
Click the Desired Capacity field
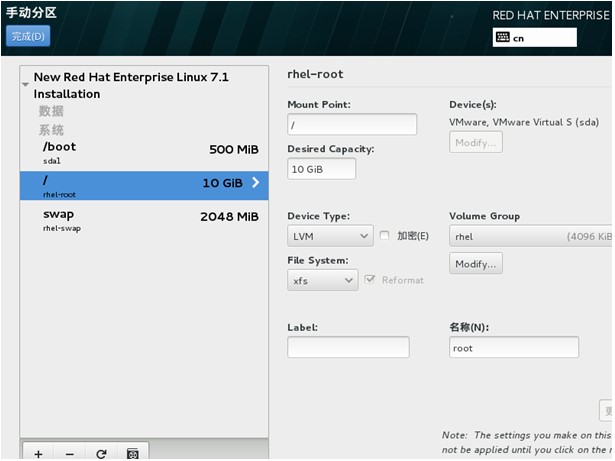(x=321, y=170)
